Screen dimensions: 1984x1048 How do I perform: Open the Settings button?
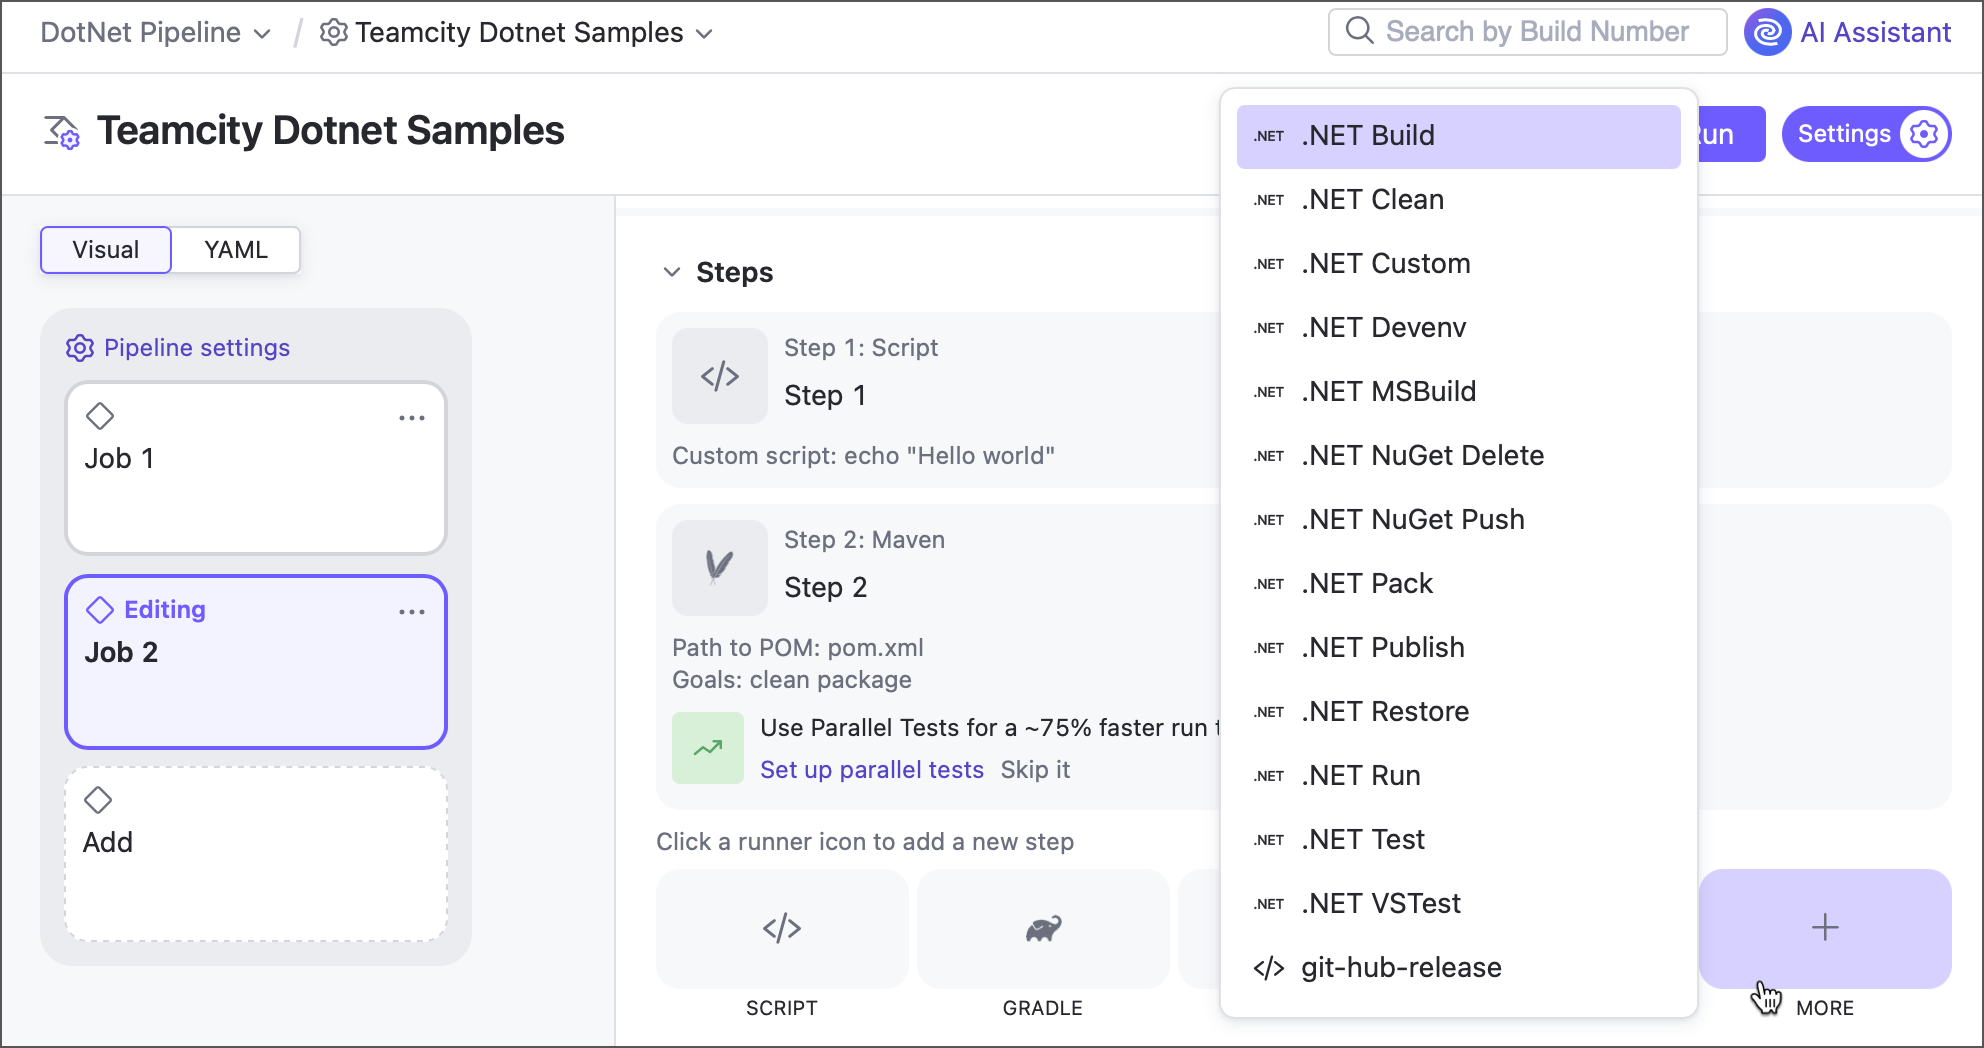point(1866,133)
